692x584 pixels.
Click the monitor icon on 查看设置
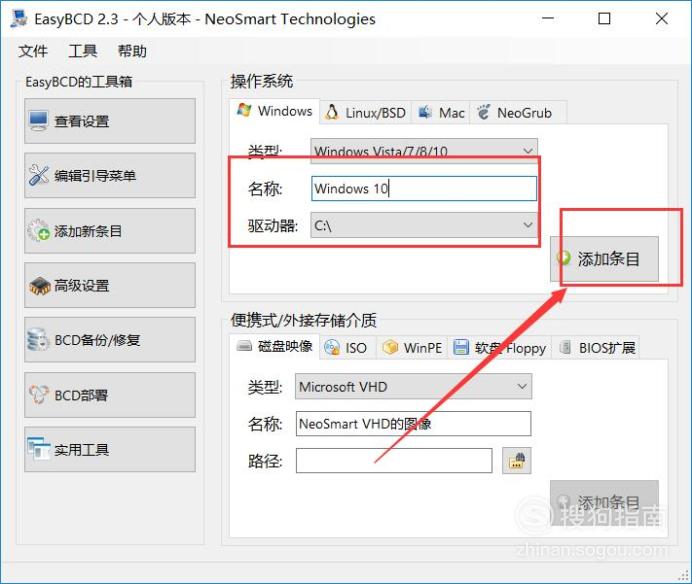(x=38, y=121)
